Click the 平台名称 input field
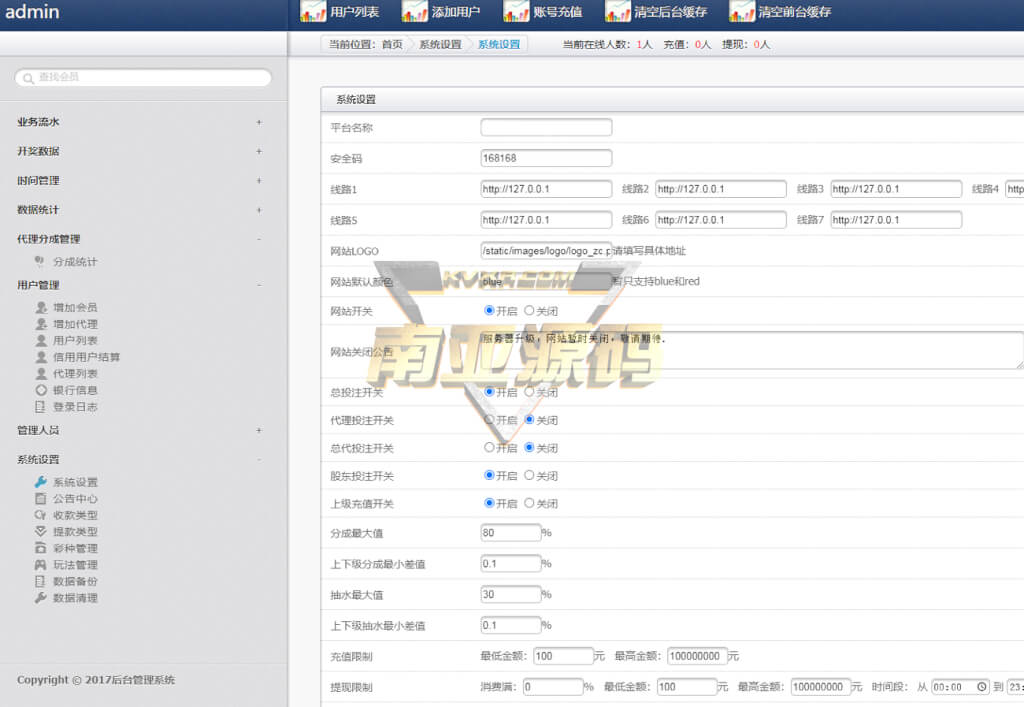1024x707 pixels. pos(546,127)
